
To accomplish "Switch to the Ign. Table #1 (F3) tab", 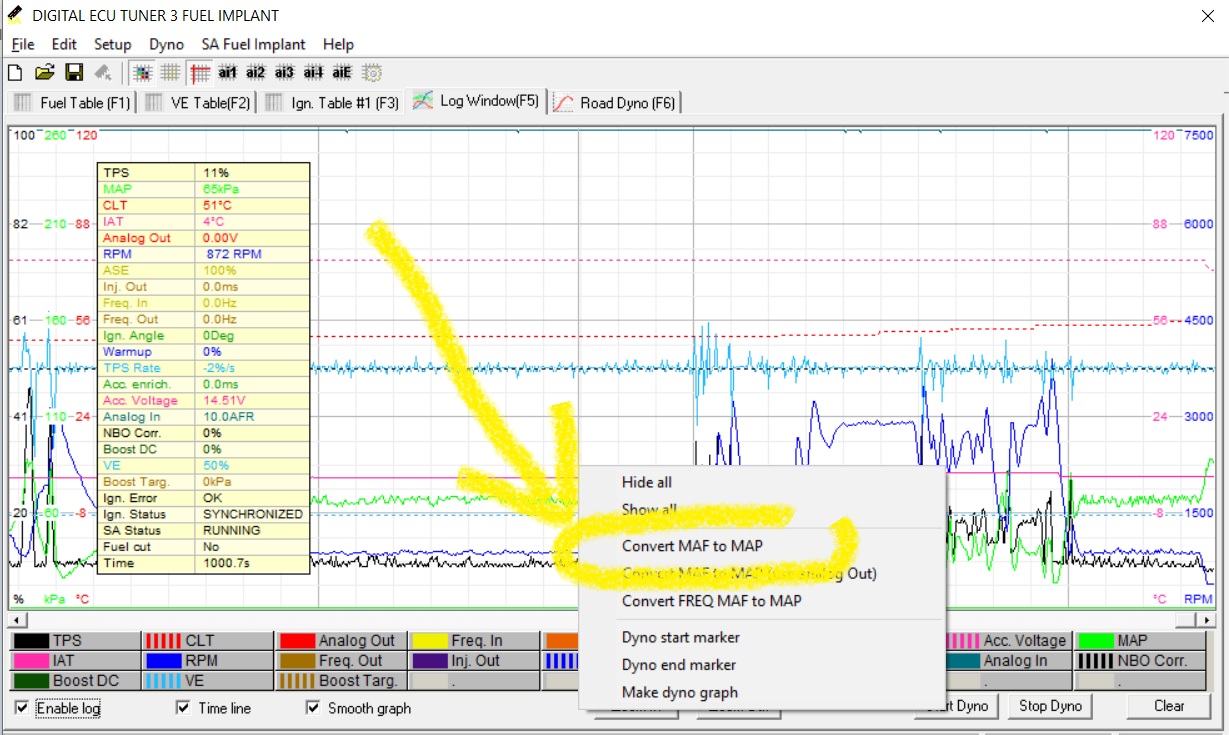I will 330,102.
